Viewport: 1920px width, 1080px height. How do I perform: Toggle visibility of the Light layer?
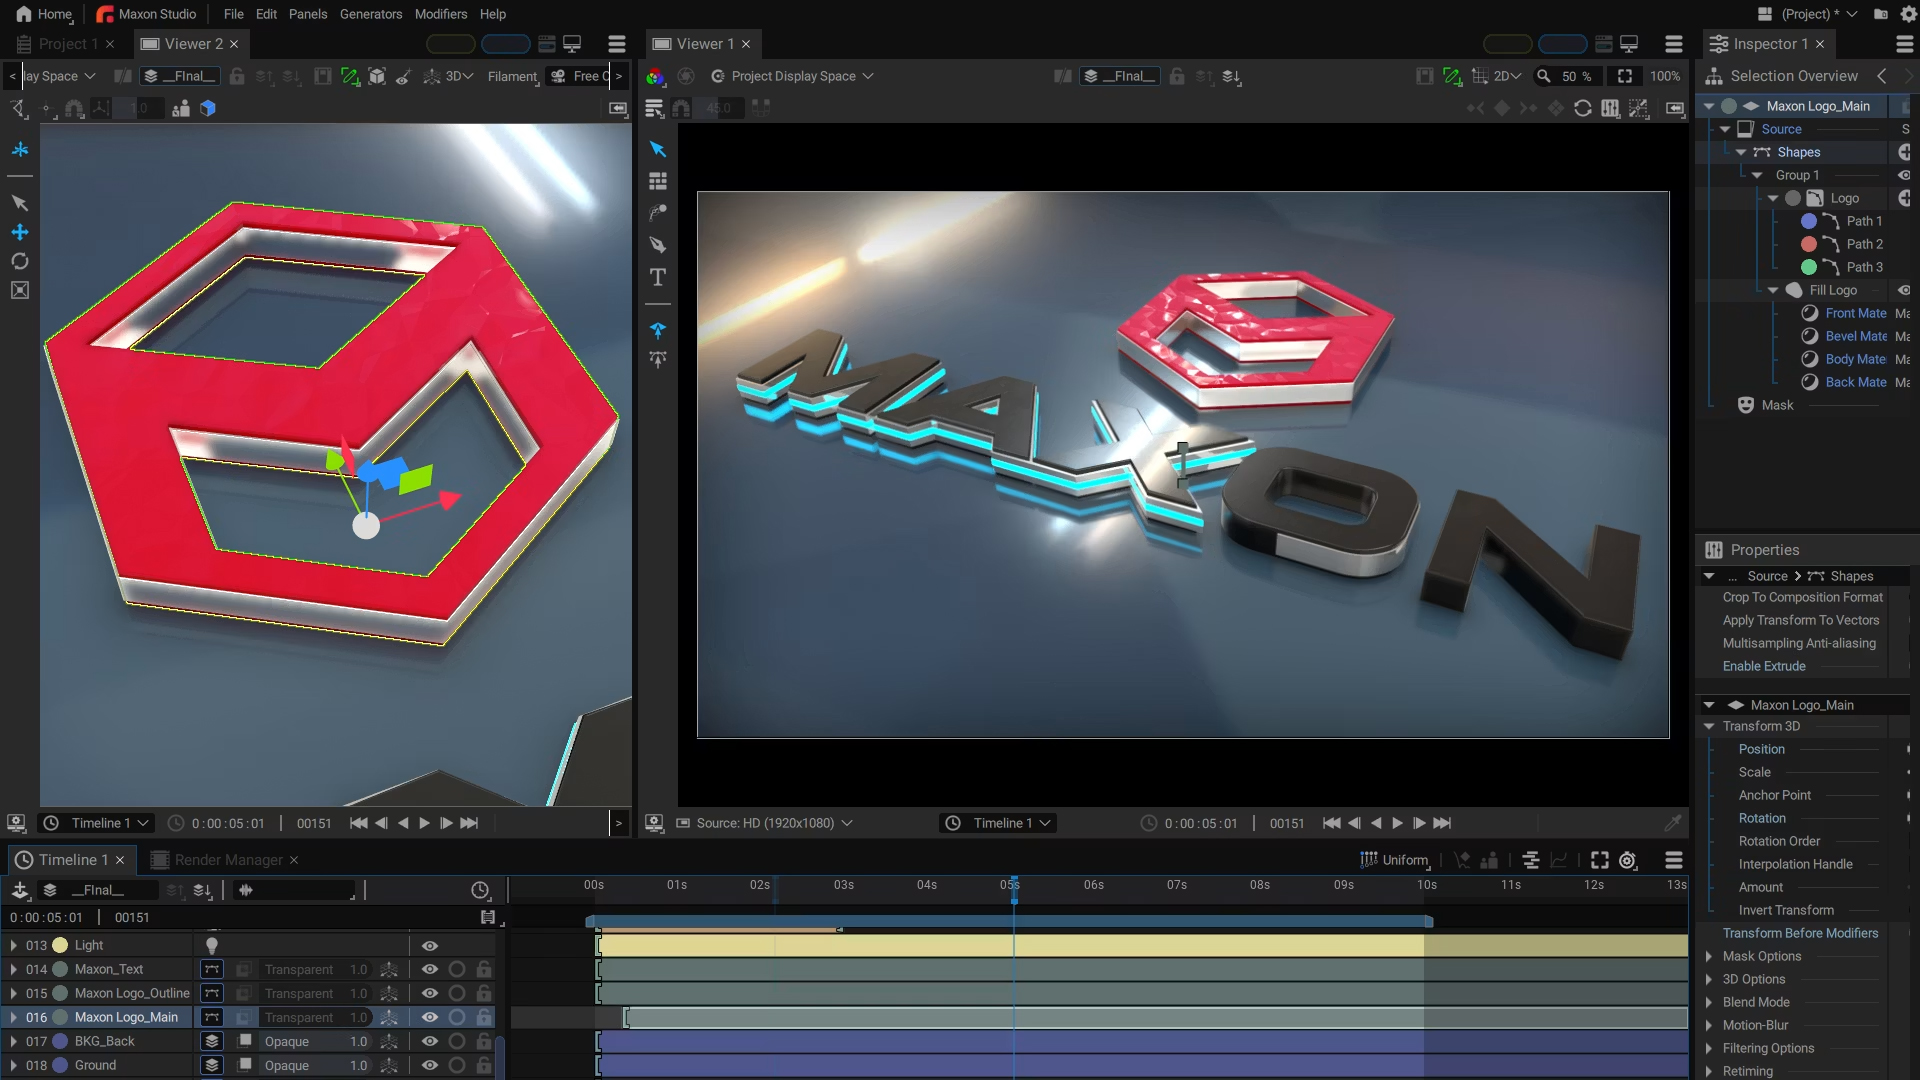point(430,945)
